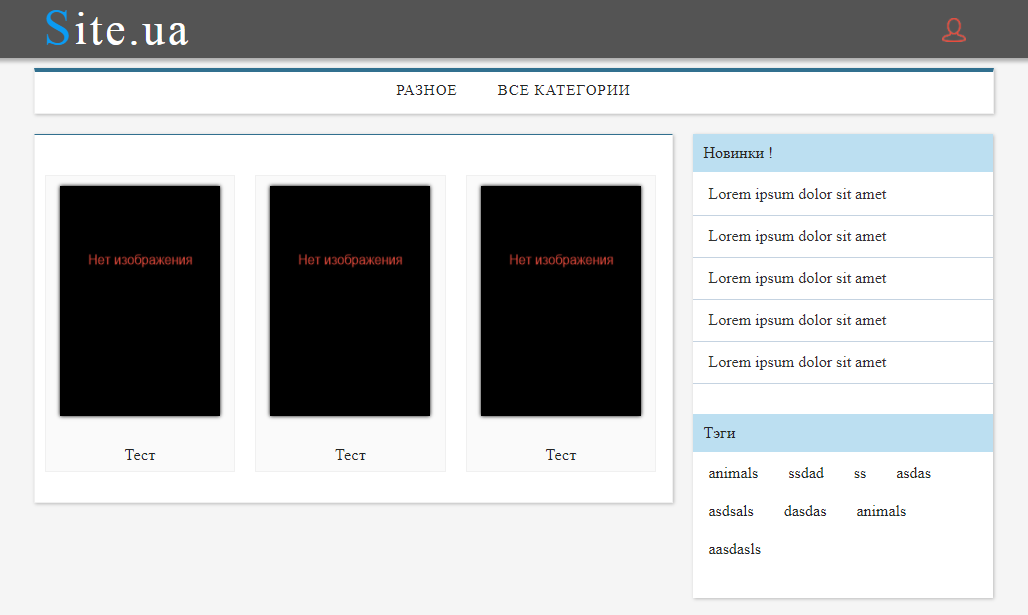
Task: Click the Site.ua logo
Action: click(x=117, y=29)
